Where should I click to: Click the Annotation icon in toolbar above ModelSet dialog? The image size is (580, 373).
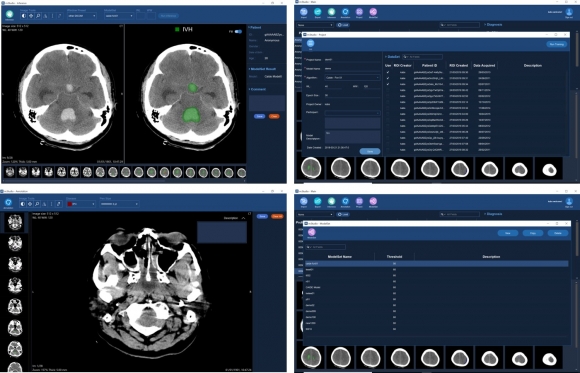(345, 202)
